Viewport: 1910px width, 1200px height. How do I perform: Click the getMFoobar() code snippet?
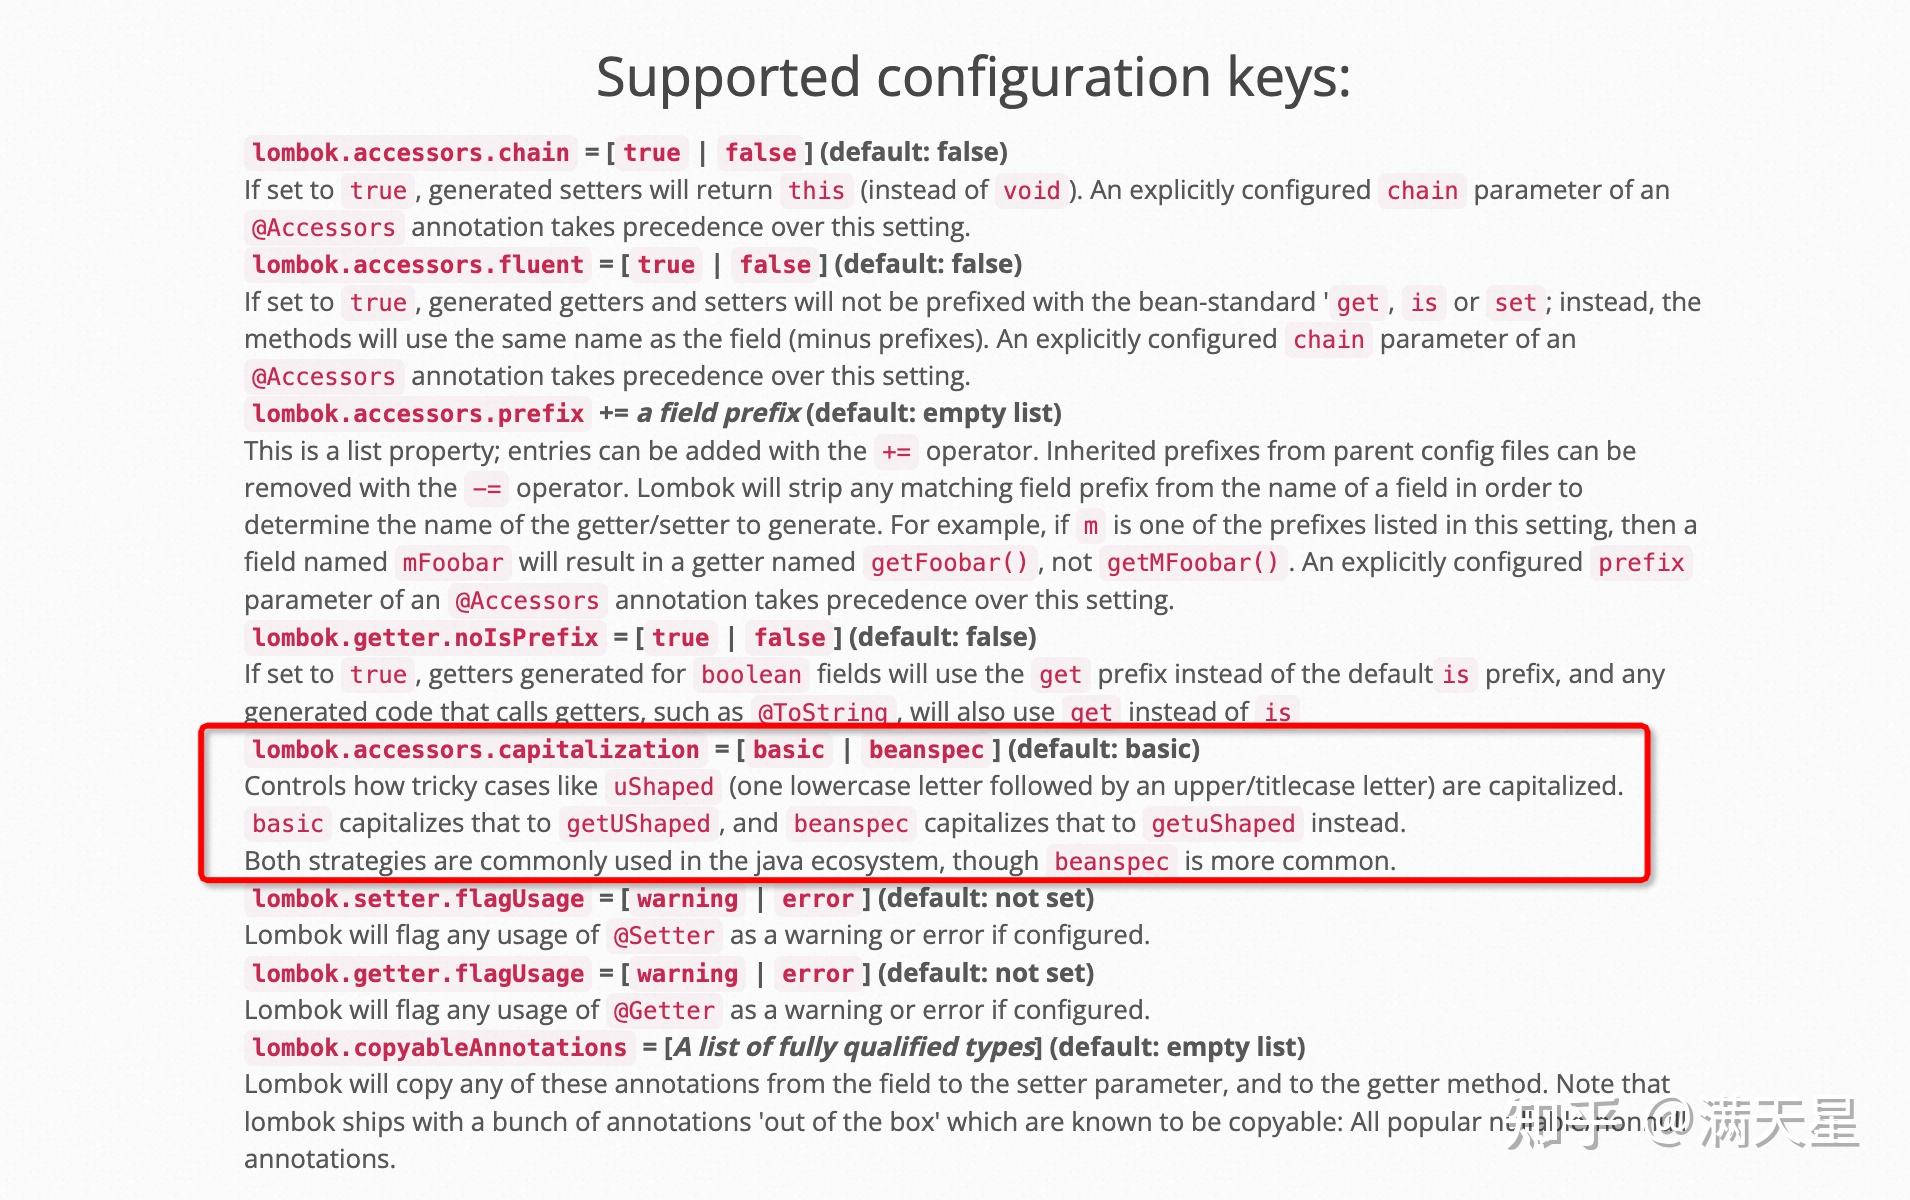coord(1193,562)
